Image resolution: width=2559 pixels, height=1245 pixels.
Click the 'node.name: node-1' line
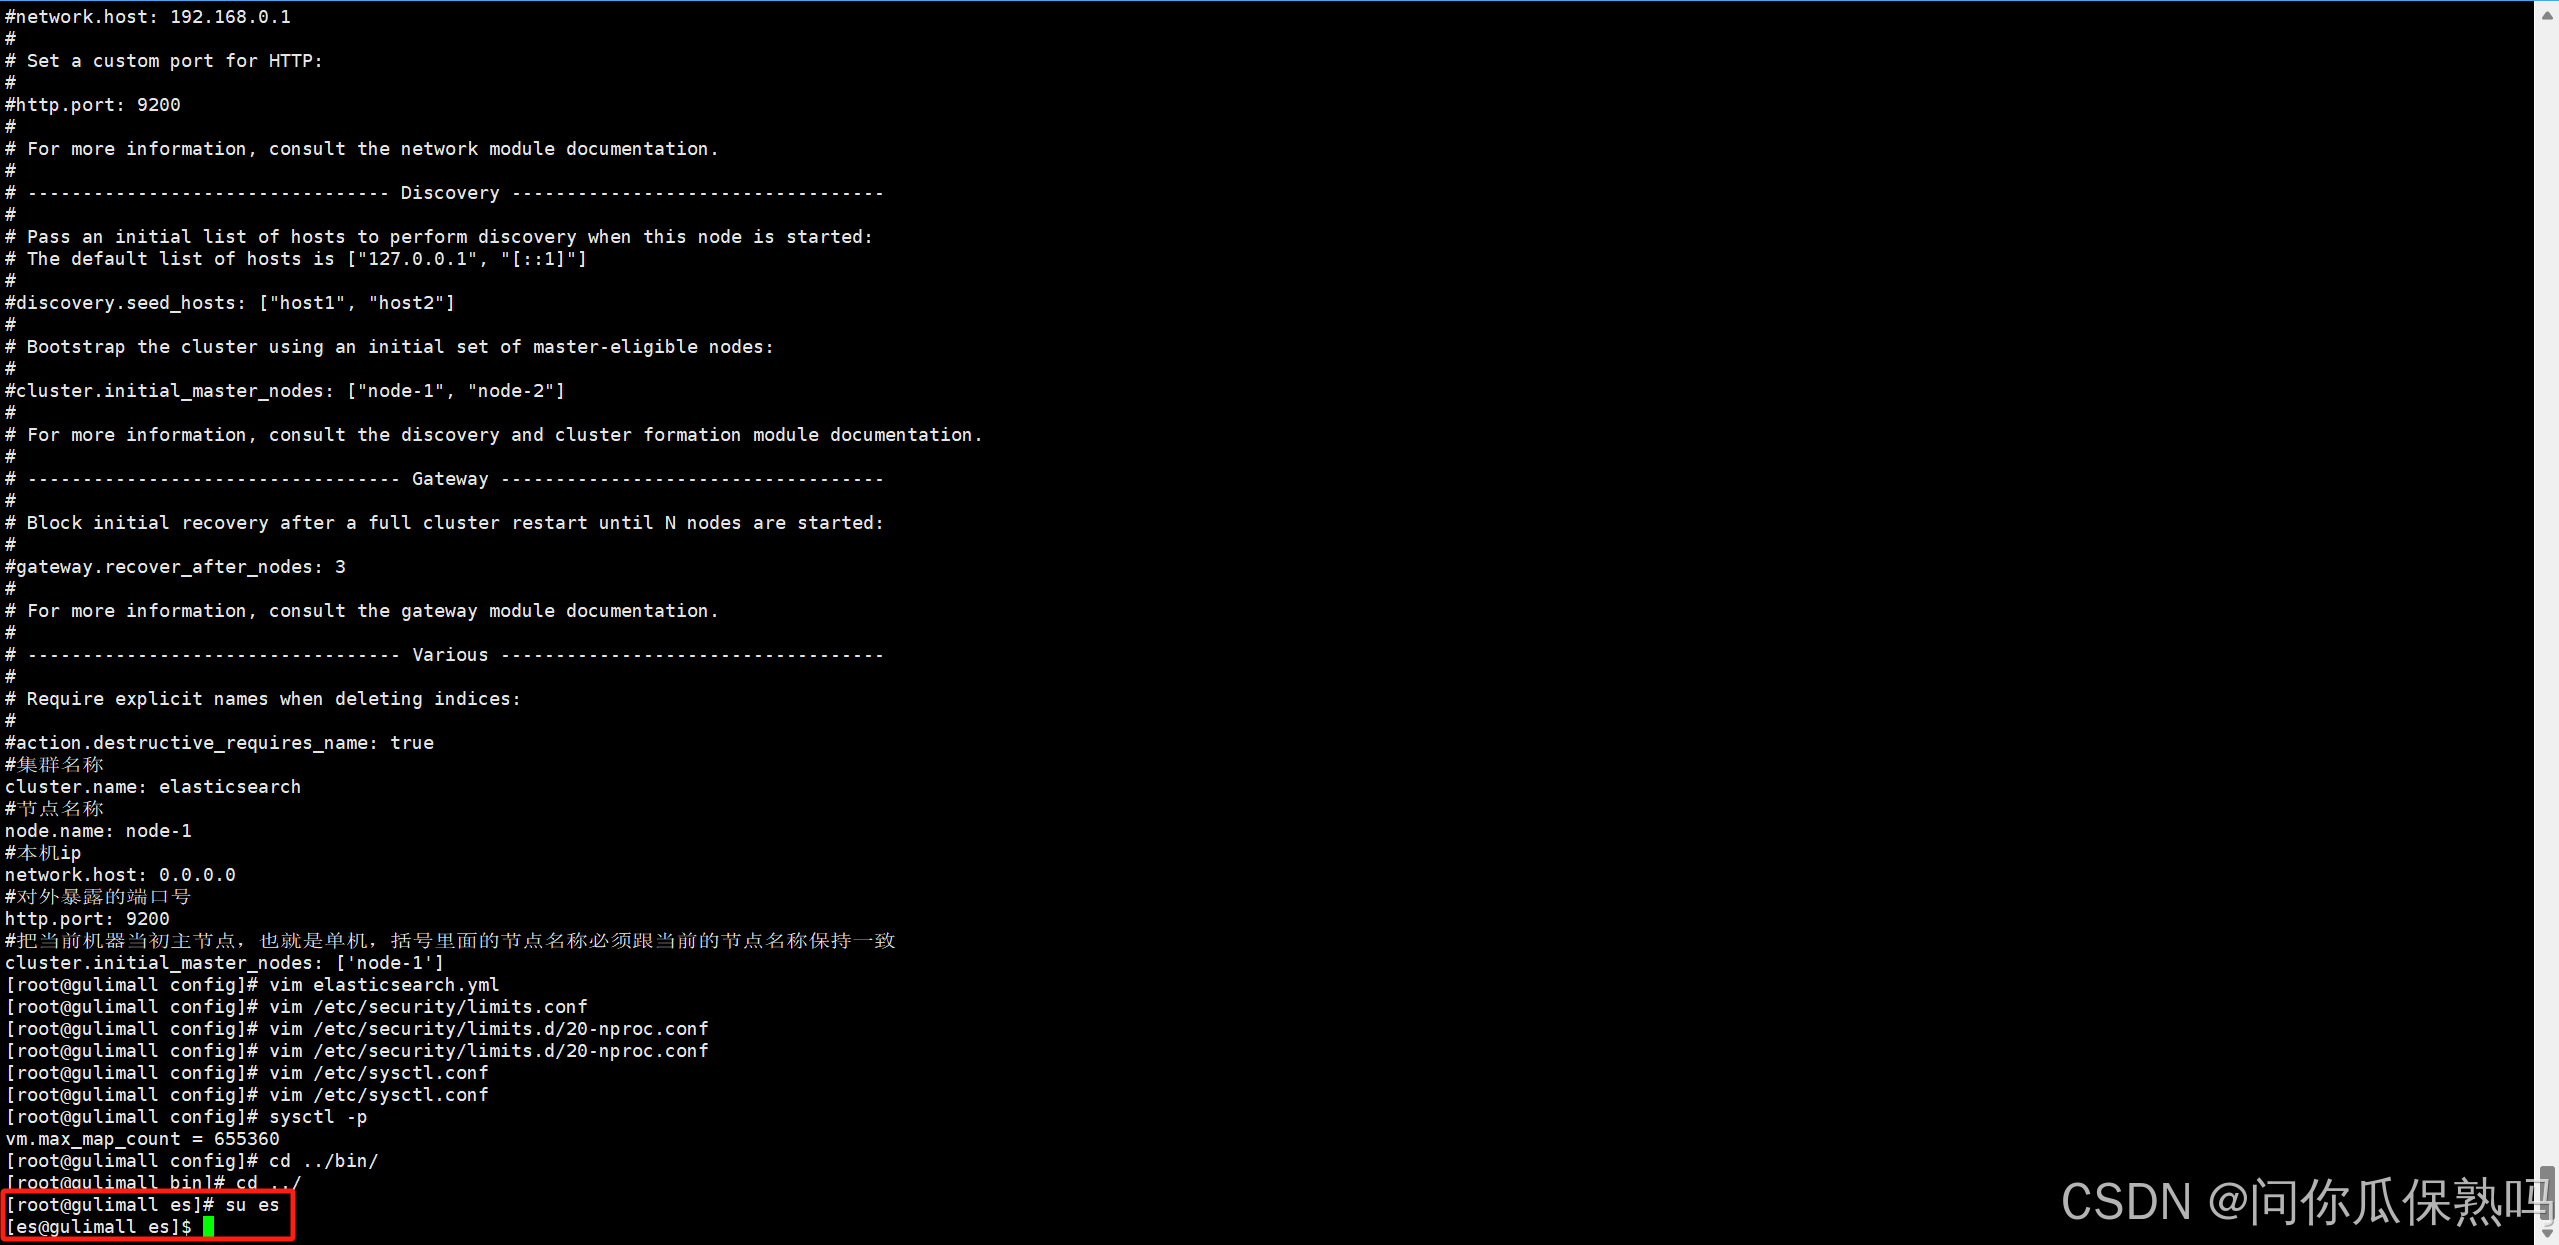(98, 831)
